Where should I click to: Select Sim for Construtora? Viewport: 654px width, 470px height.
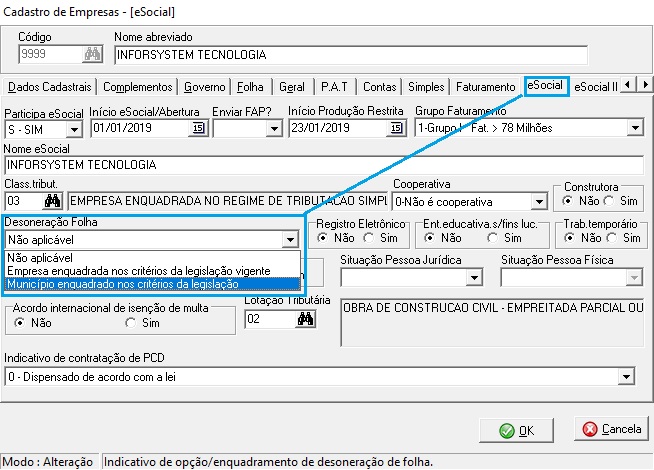pyautogui.click(x=612, y=201)
